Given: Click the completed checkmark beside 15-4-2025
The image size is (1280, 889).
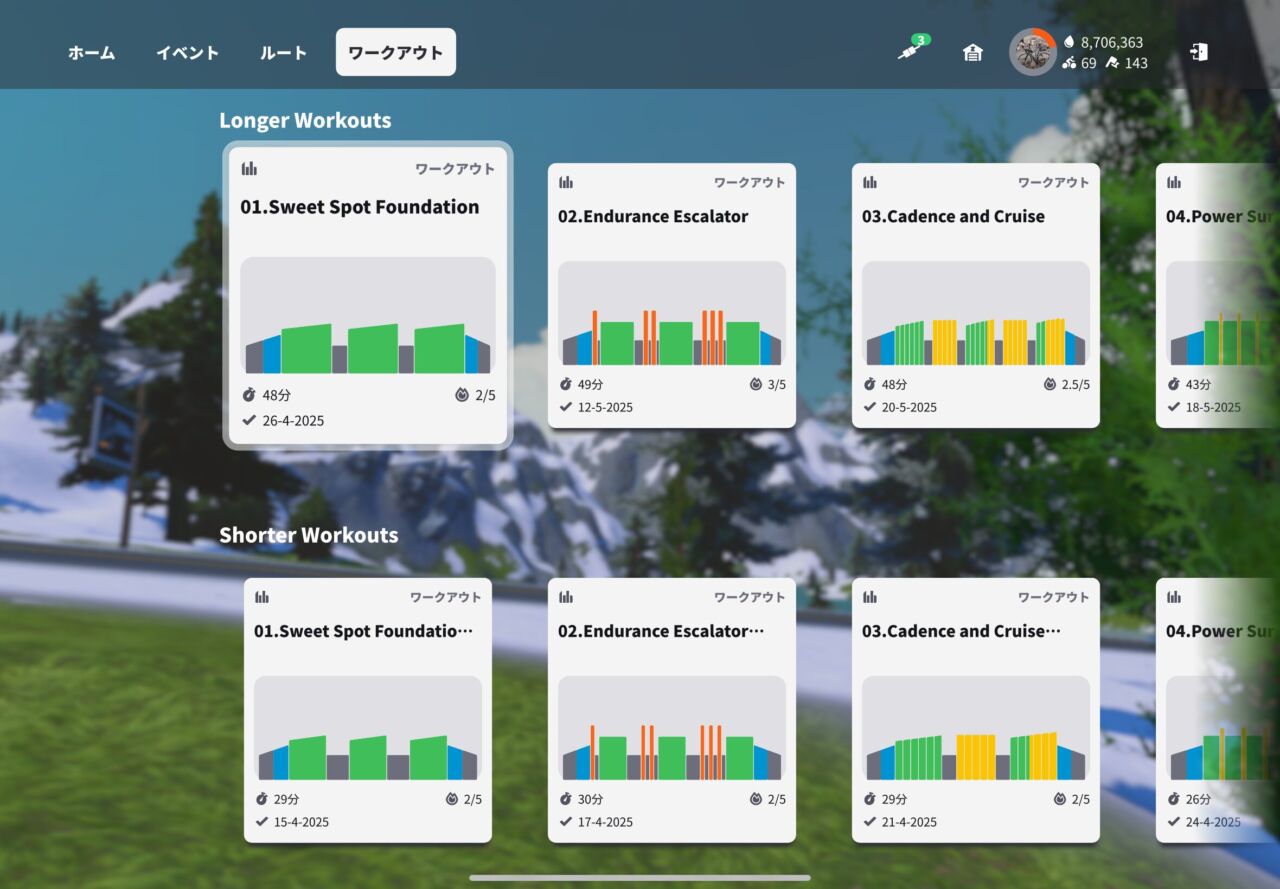Looking at the screenshot, I should [262, 822].
